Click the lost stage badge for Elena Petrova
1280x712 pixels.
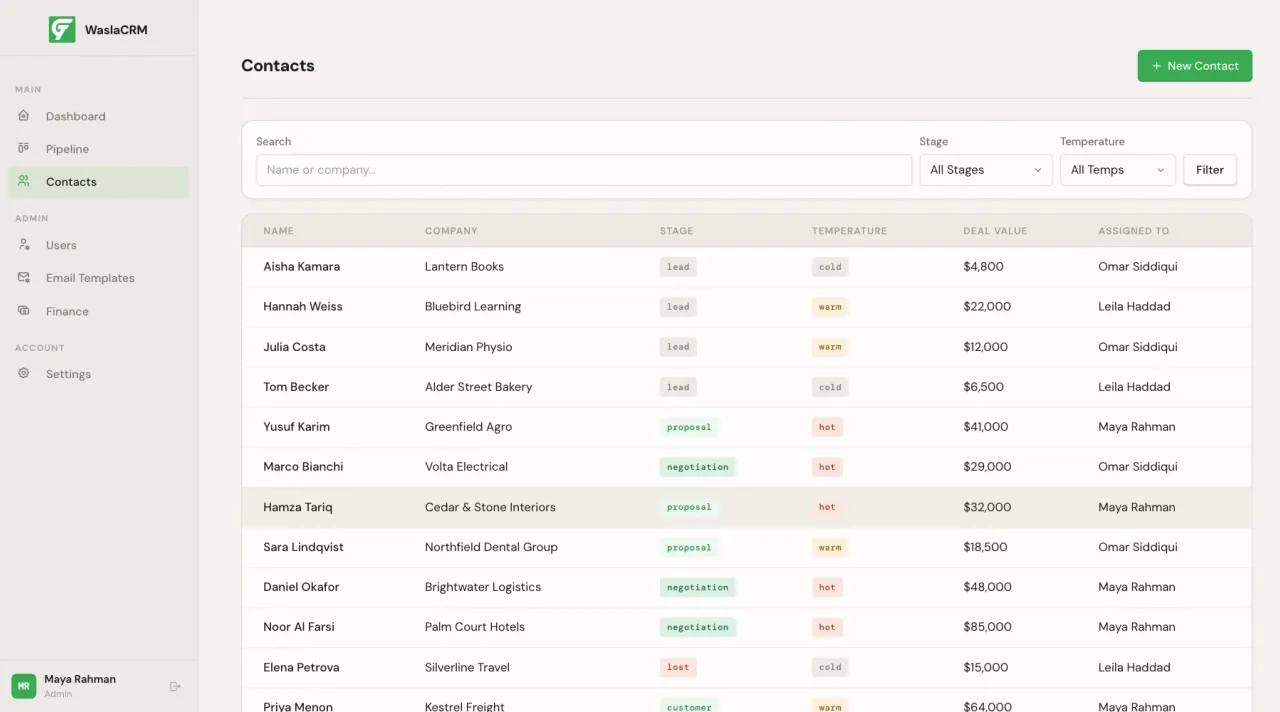coord(678,667)
